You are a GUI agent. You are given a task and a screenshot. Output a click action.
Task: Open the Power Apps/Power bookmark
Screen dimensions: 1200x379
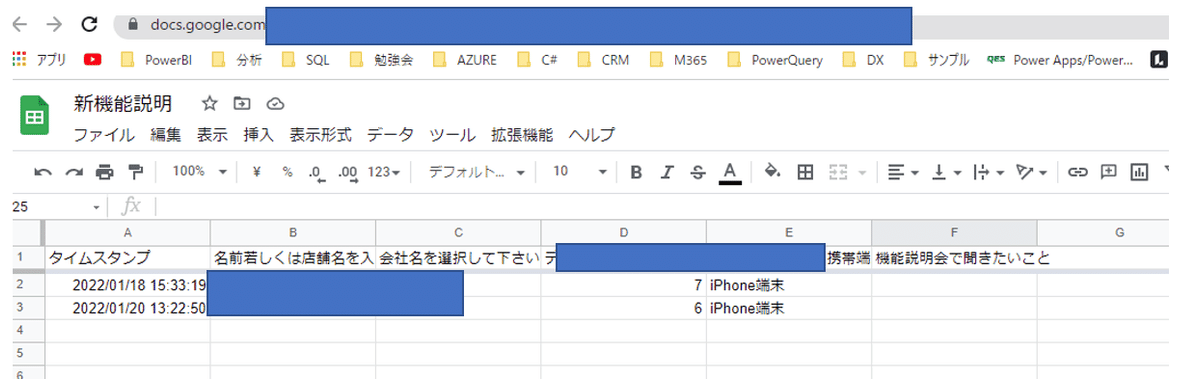tap(1060, 60)
